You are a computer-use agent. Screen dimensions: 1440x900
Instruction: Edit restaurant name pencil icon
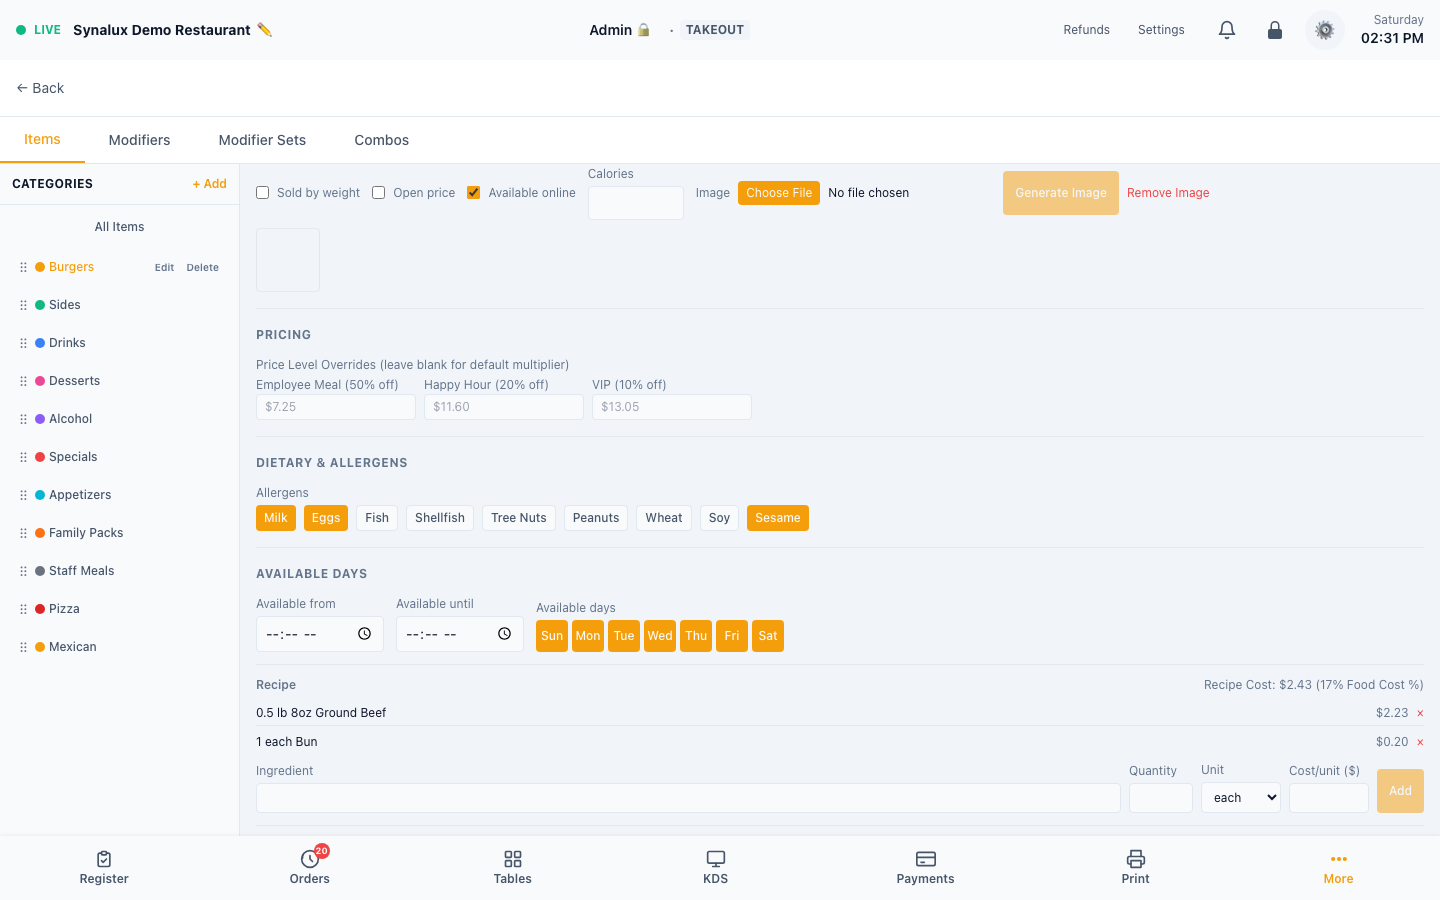[264, 30]
